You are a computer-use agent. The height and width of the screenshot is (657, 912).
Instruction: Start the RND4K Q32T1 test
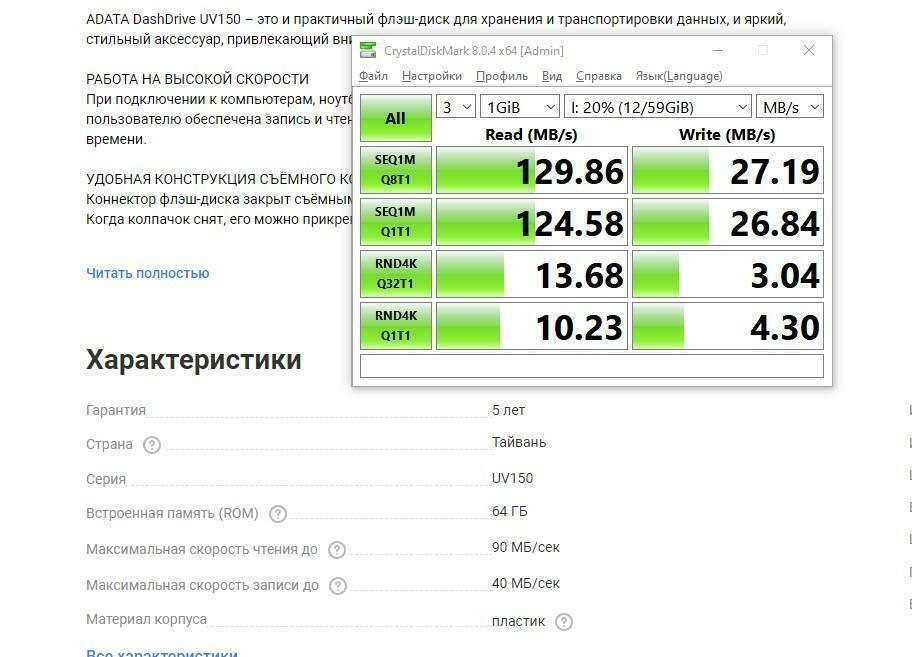pos(396,274)
